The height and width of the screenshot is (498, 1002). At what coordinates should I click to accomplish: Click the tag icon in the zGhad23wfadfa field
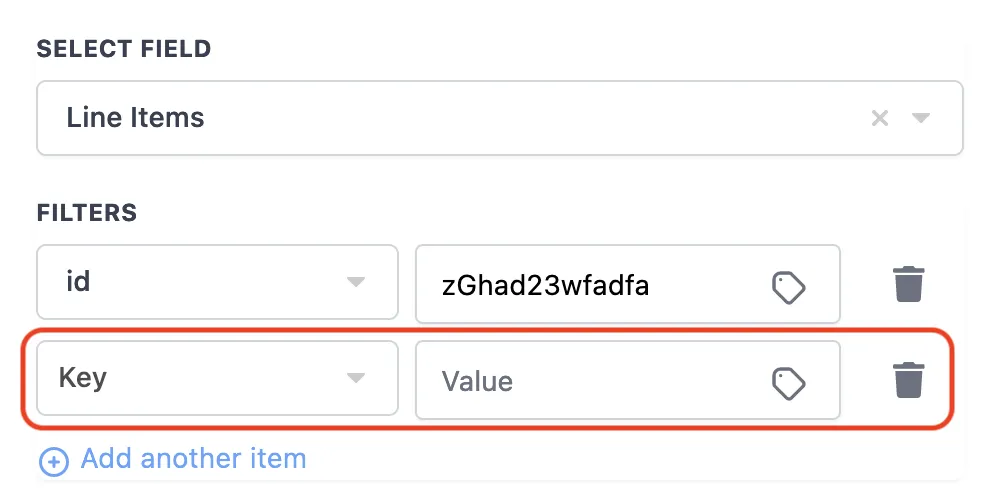pyautogui.click(x=788, y=287)
